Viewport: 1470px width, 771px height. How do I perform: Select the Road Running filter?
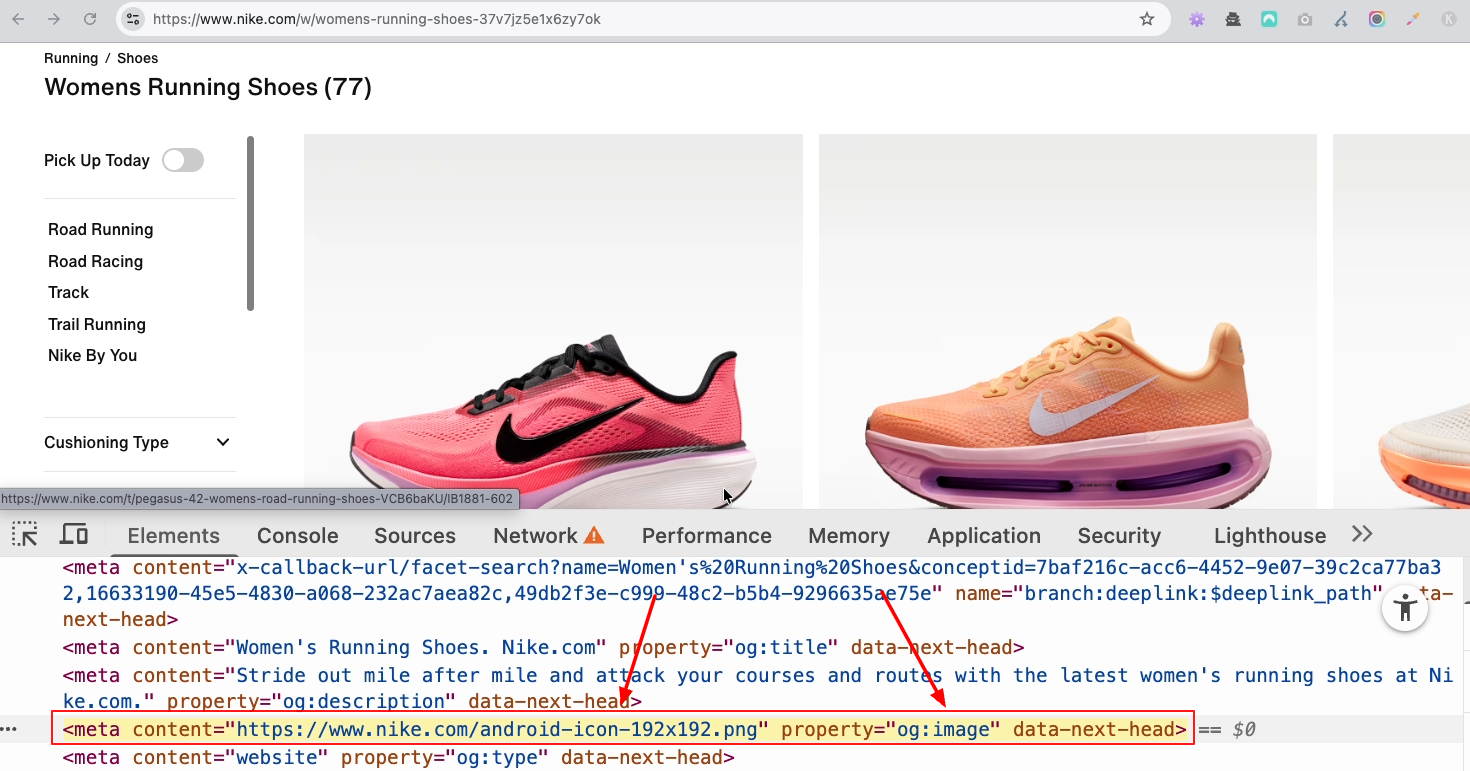click(100, 229)
